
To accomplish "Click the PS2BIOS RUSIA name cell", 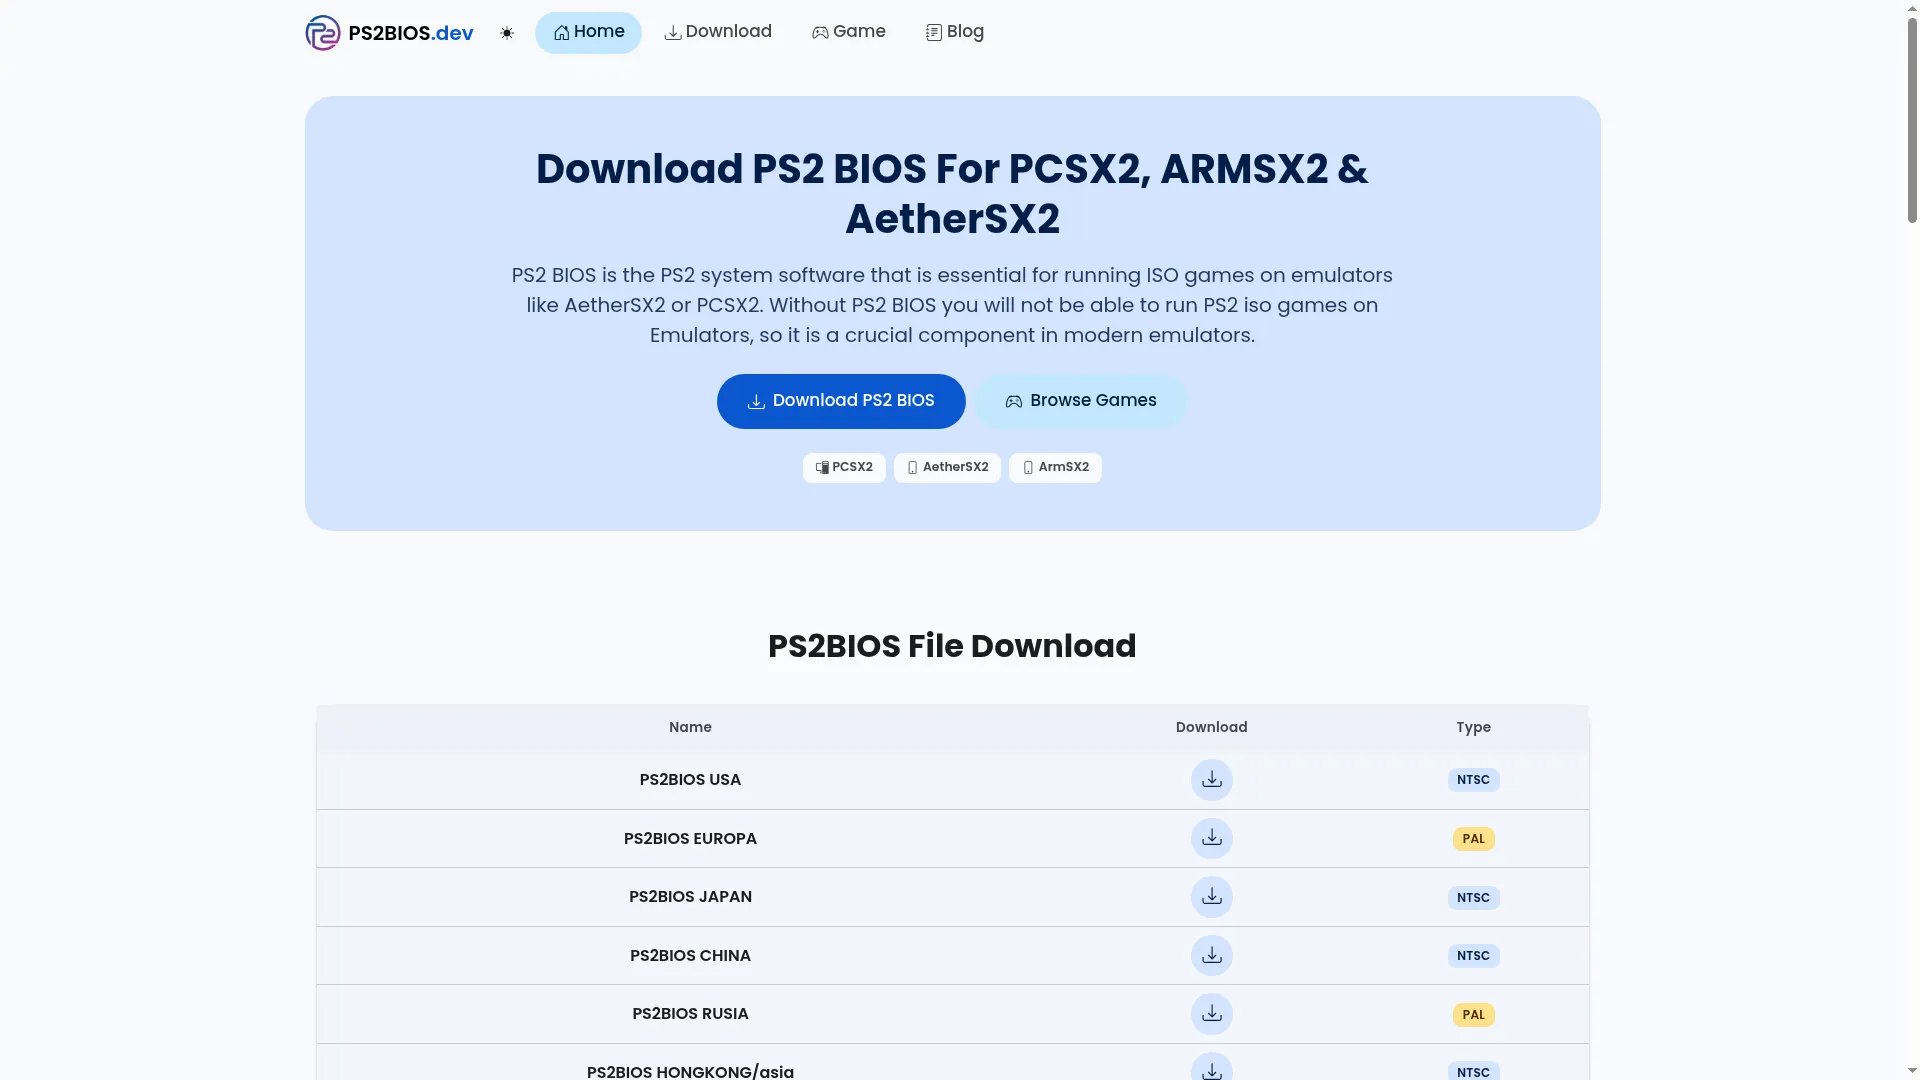I will pos(690,1014).
